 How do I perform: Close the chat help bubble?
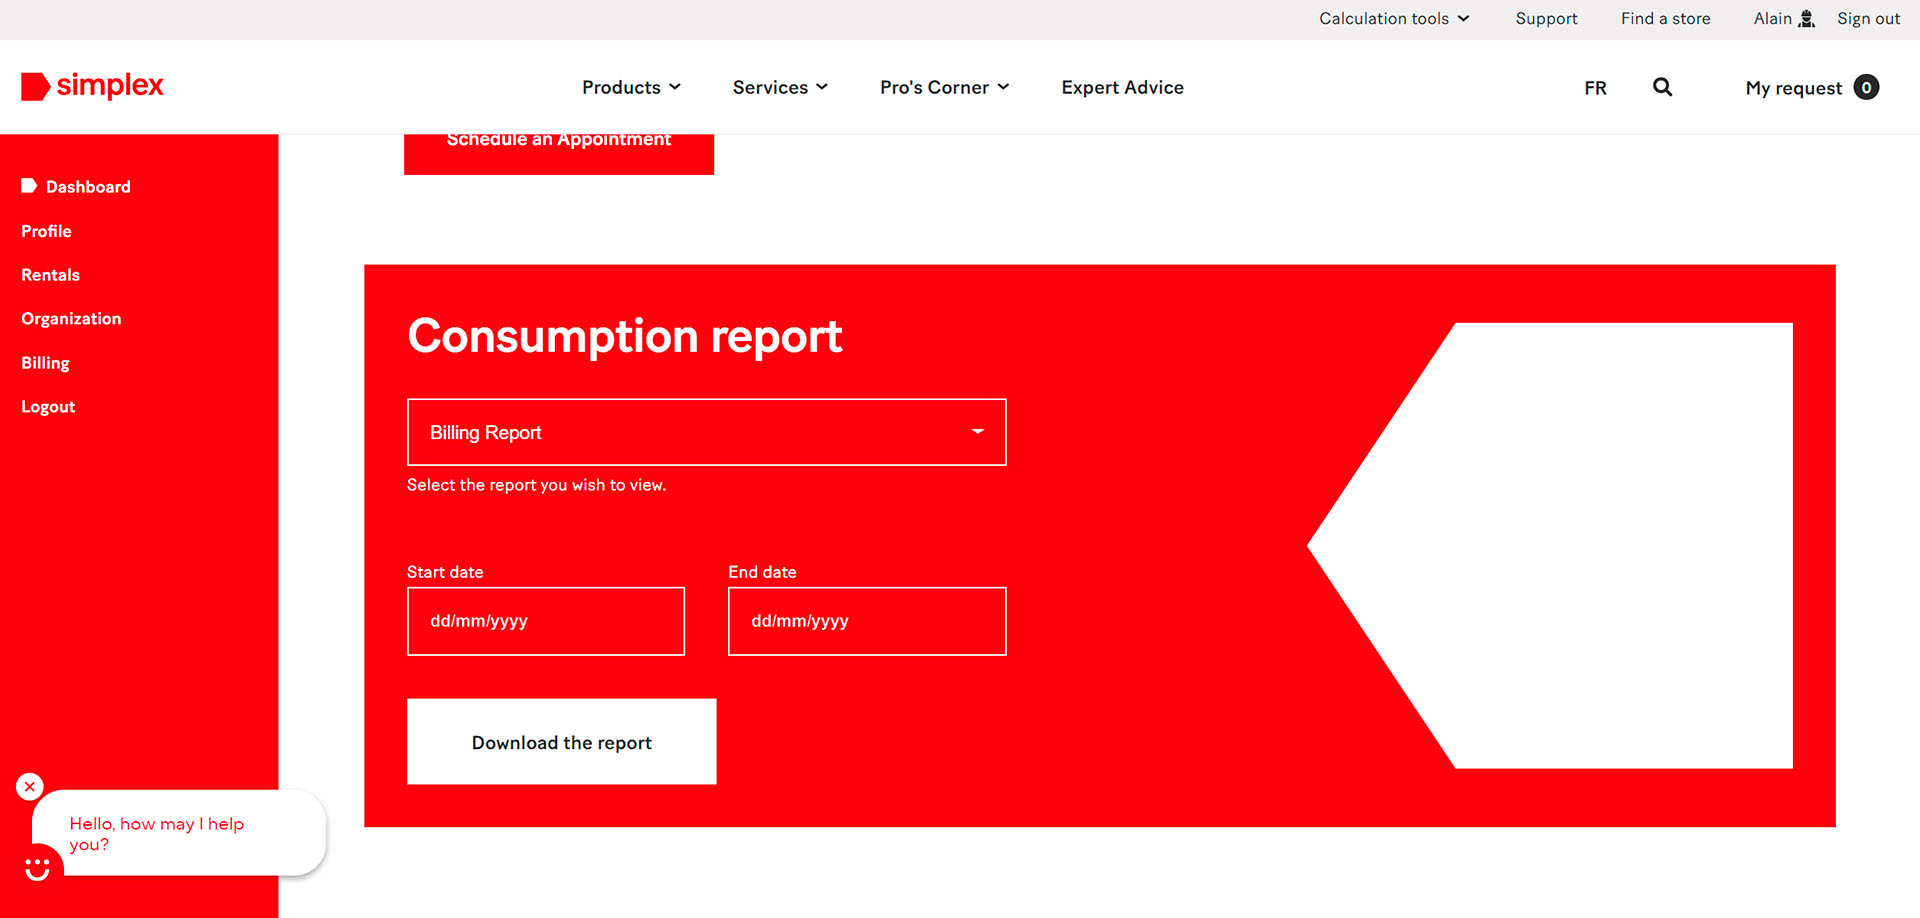(x=30, y=787)
